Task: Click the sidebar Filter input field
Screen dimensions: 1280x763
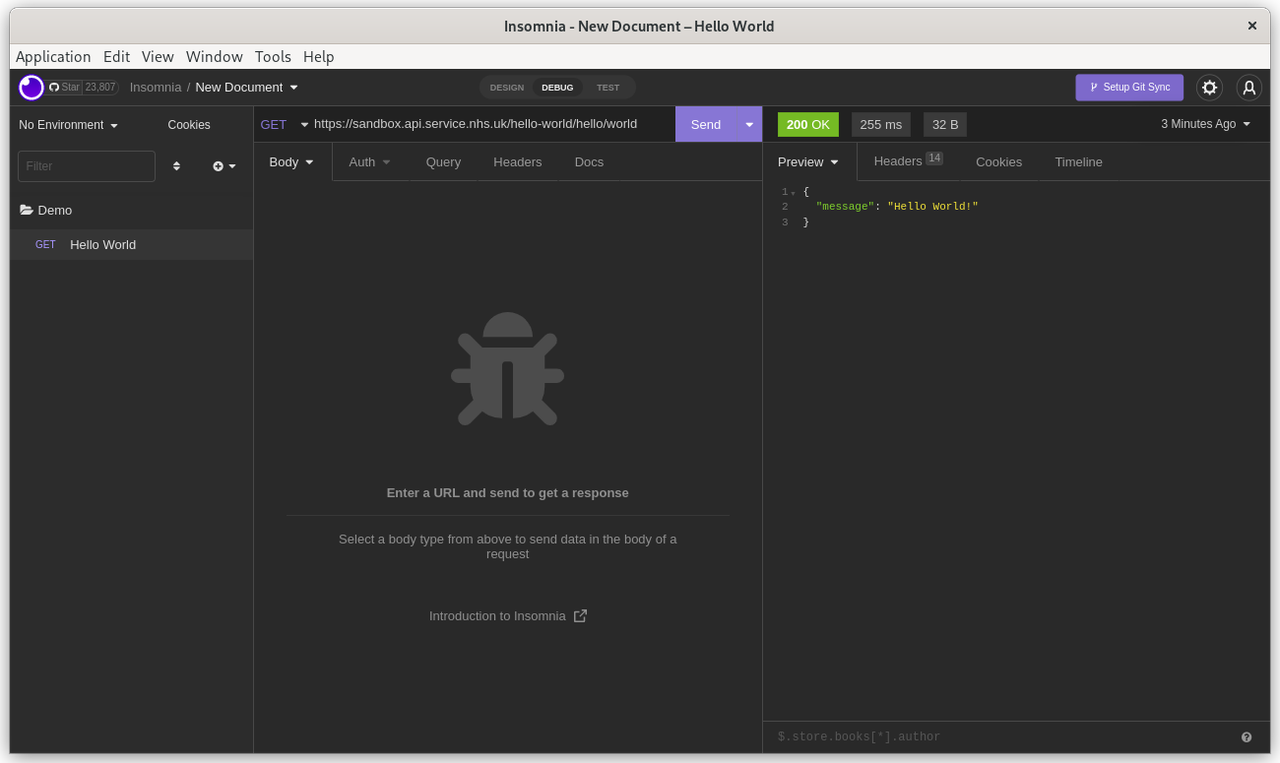Action: pos(87,166)
